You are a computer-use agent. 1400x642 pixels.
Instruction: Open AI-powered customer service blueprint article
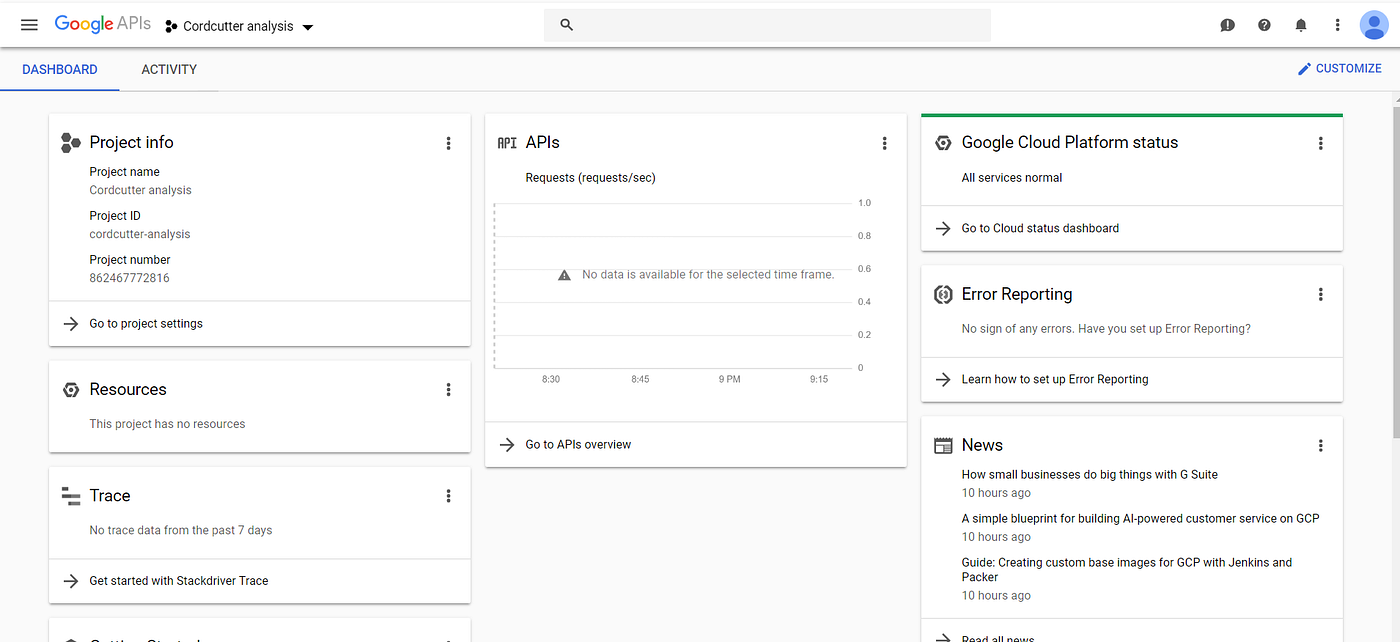click(1140, 519)
